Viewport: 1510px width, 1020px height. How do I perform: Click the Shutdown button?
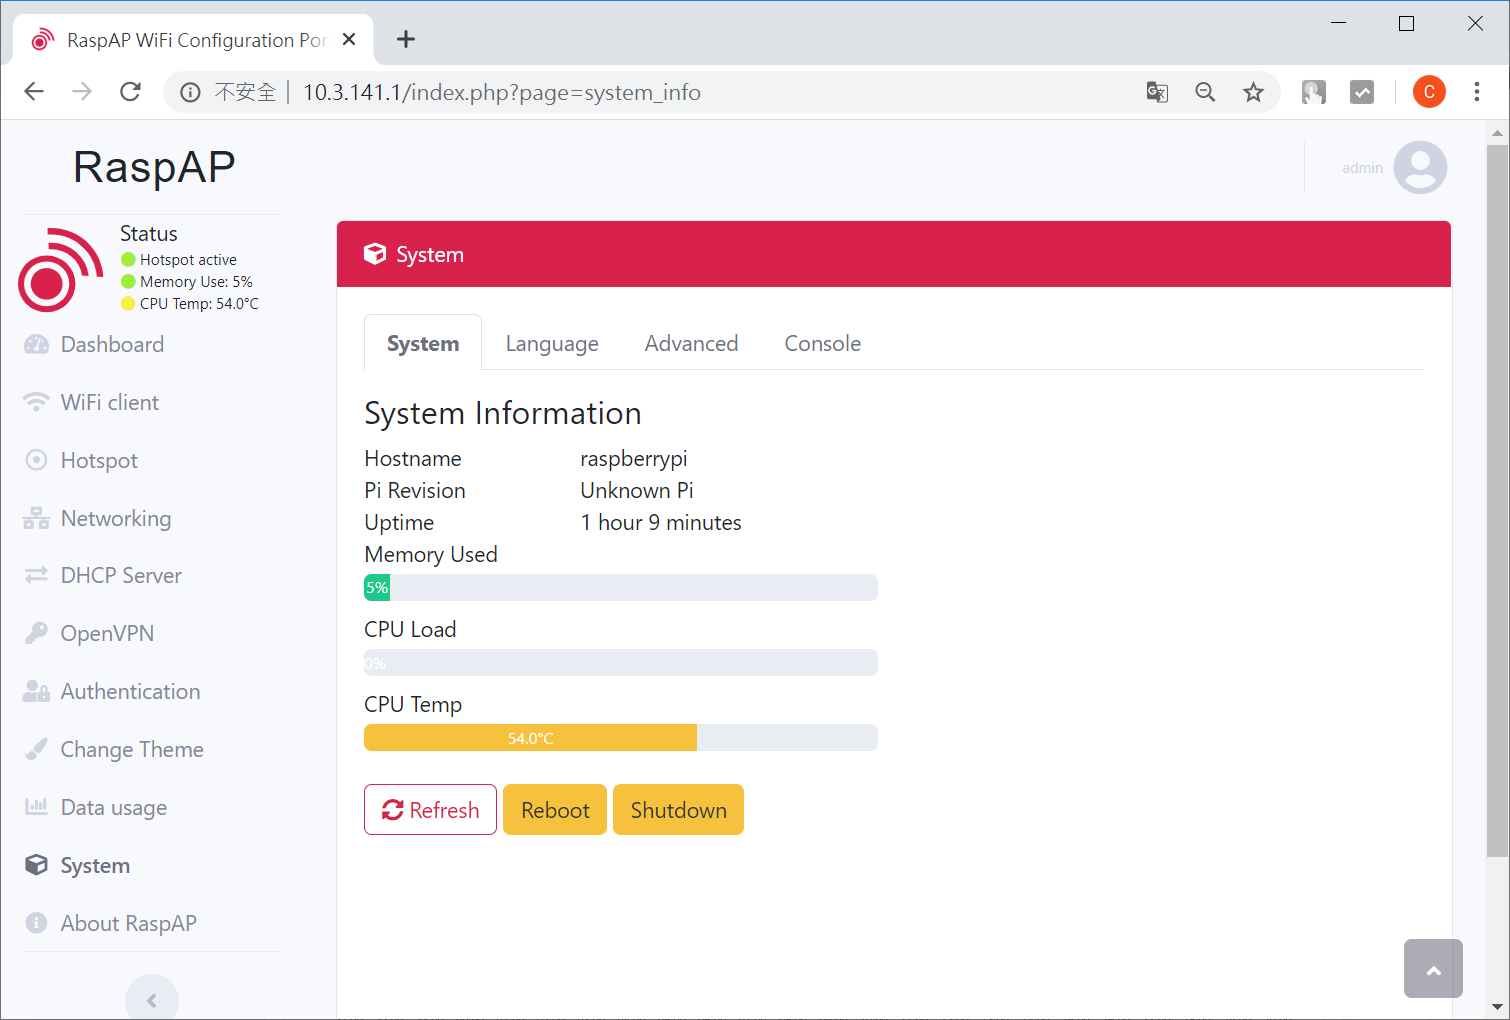click(678, 809)
